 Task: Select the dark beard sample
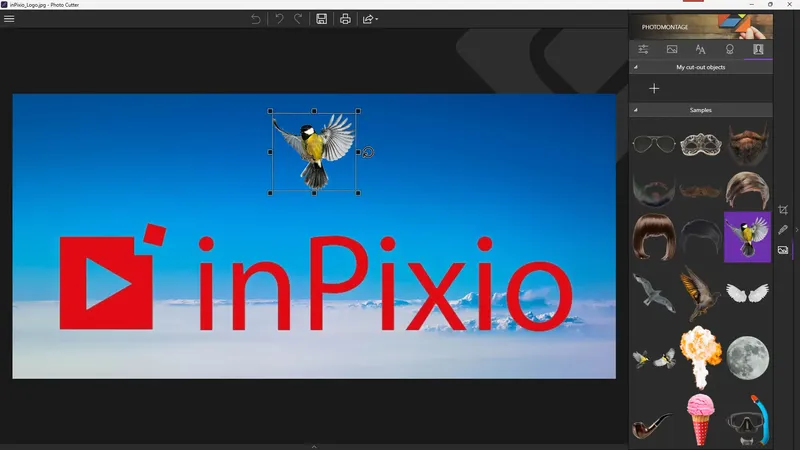click(654, 190)
